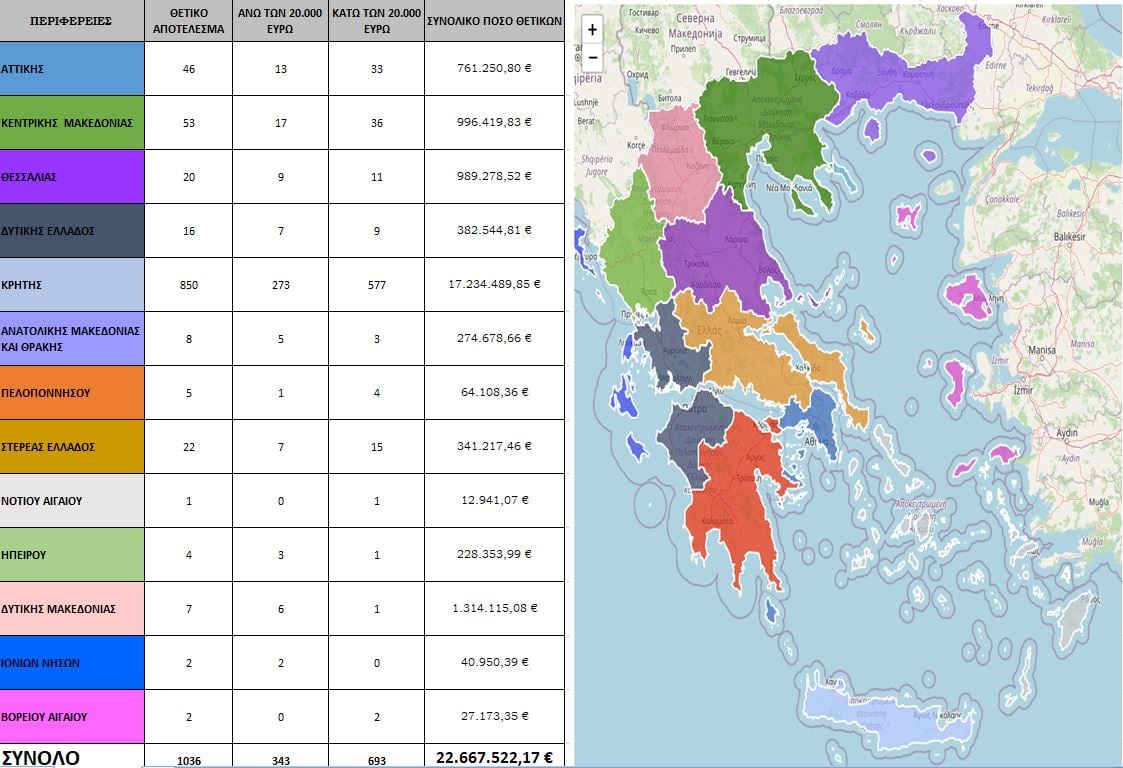This screenshot has width=1123, height=768.
Task: Open the ΘΕΤΙΚΟ ΑΠΟΤΕΛΕΣΜΑ column header
Action: pyautogui.click(x=187, y=19)
